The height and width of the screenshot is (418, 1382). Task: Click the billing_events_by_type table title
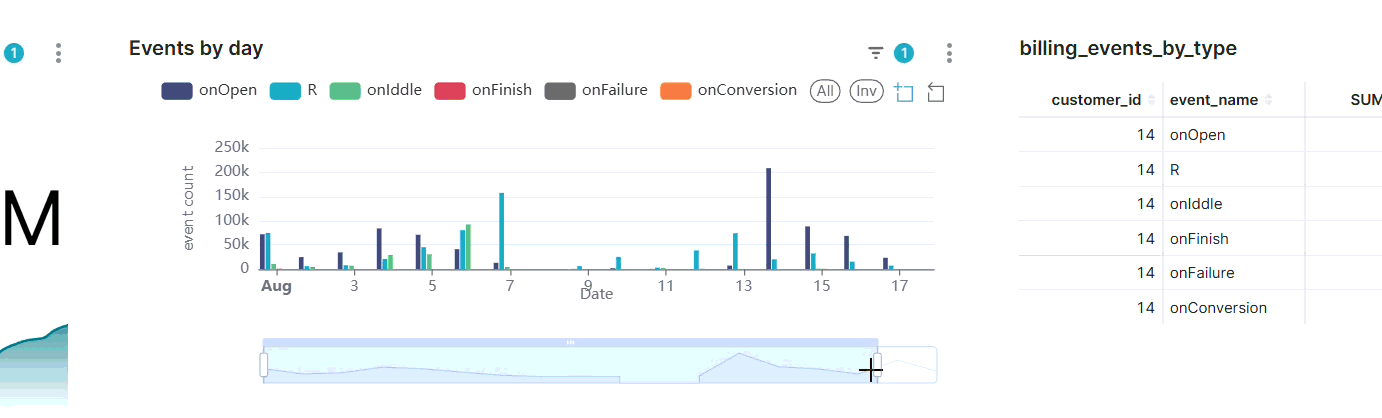click(1128, 48)
